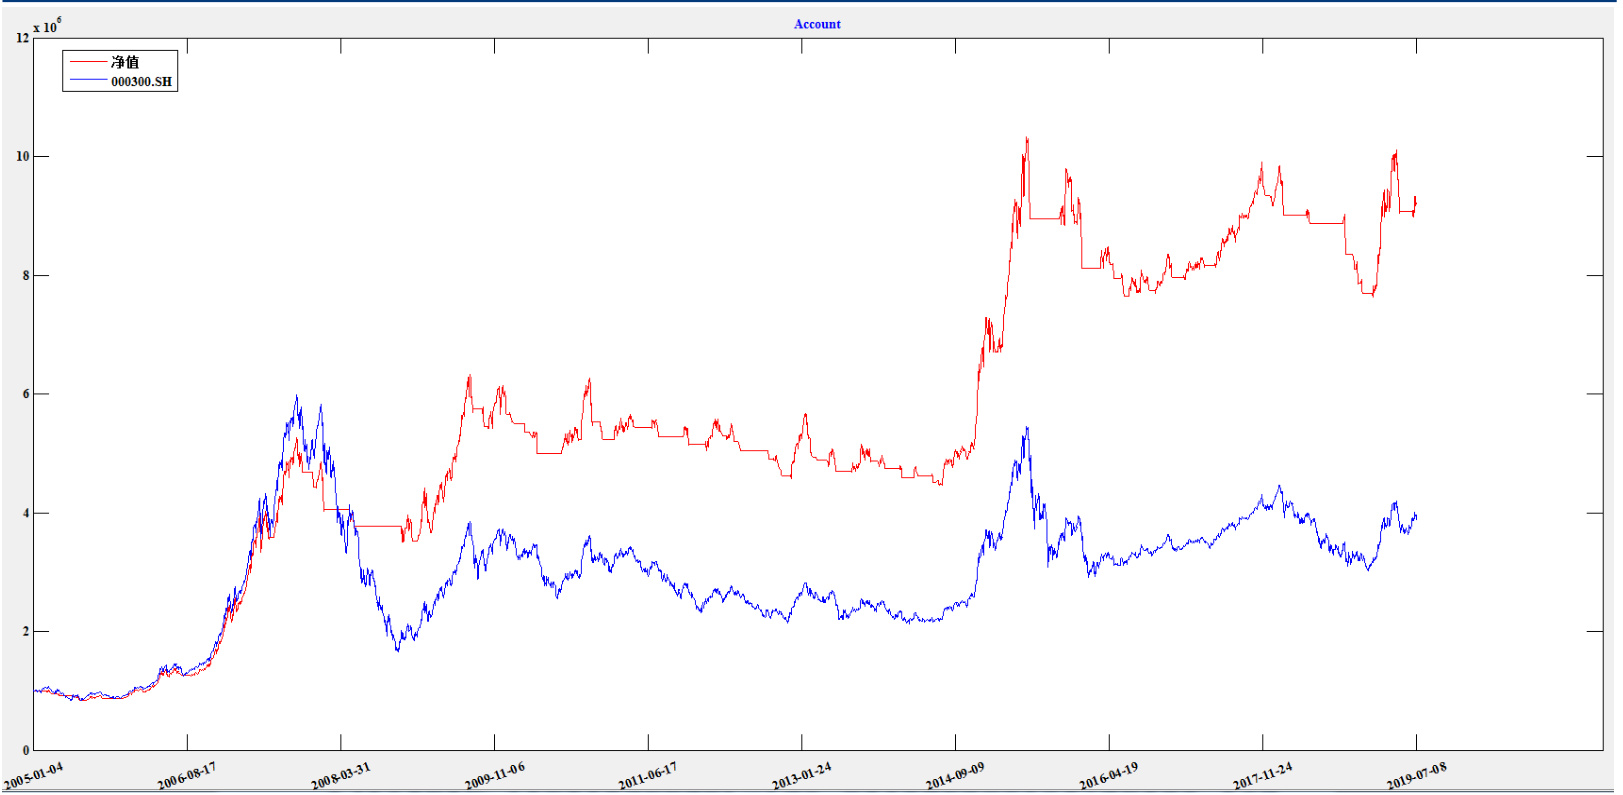The image size is (1623, 795).
Task: Select the 2014-09-09 x-axis label
Action: click(955, 776)
